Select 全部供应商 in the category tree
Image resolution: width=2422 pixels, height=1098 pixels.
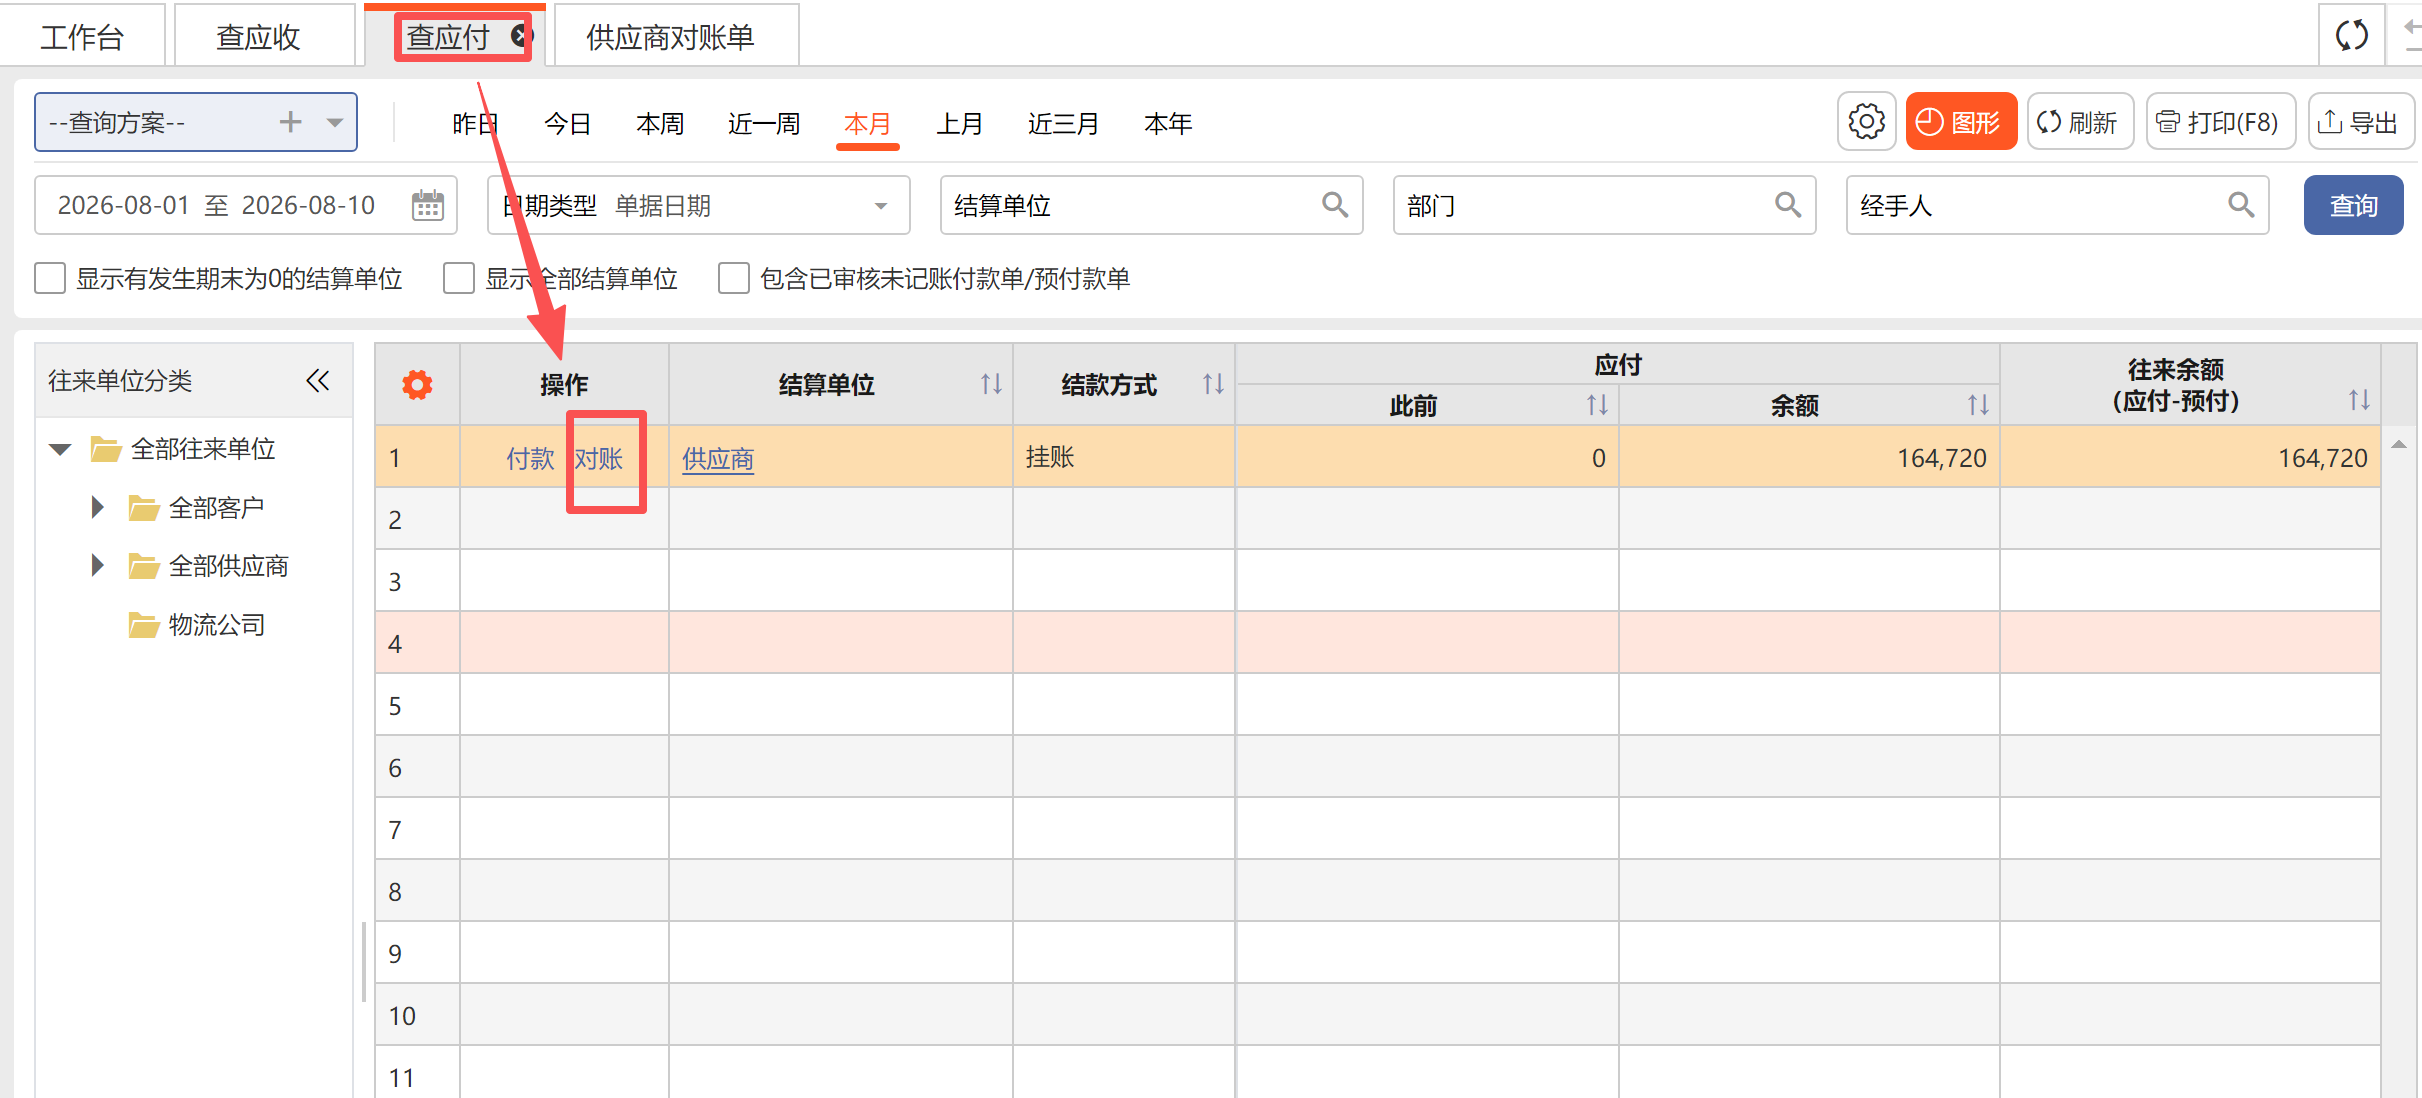[229, 566]
